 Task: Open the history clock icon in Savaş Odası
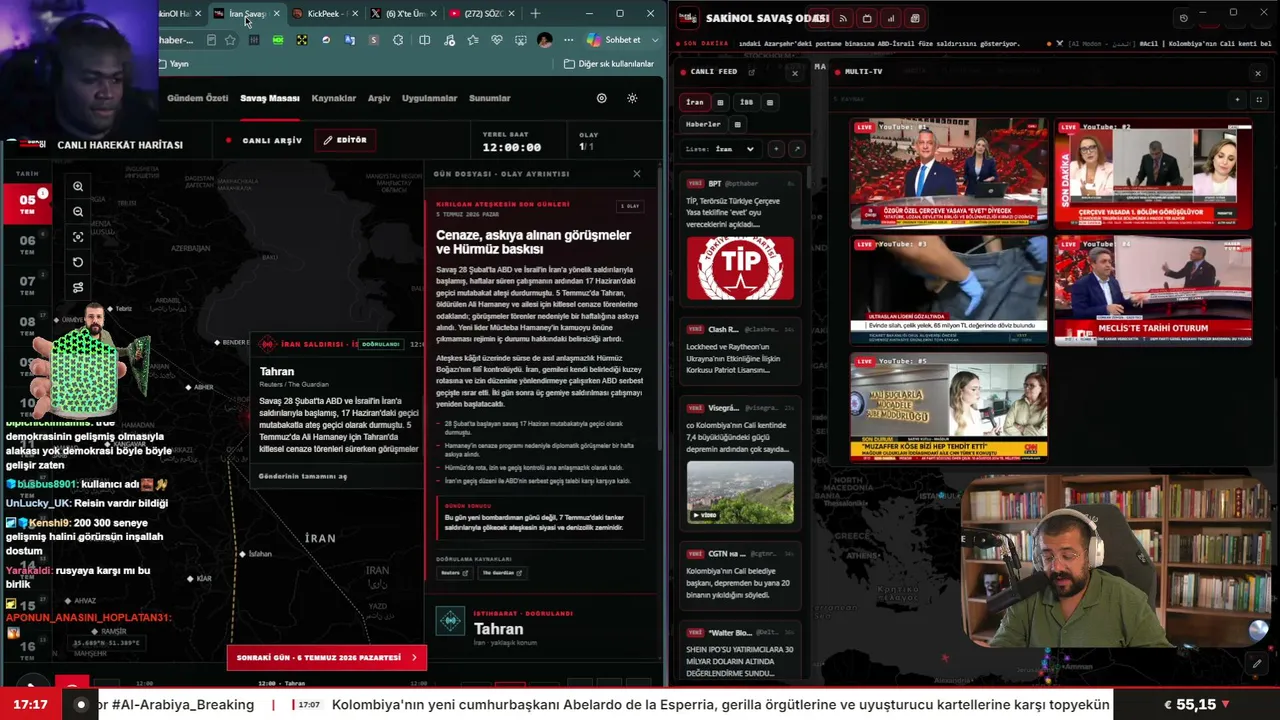click(x=1183, y=19)
